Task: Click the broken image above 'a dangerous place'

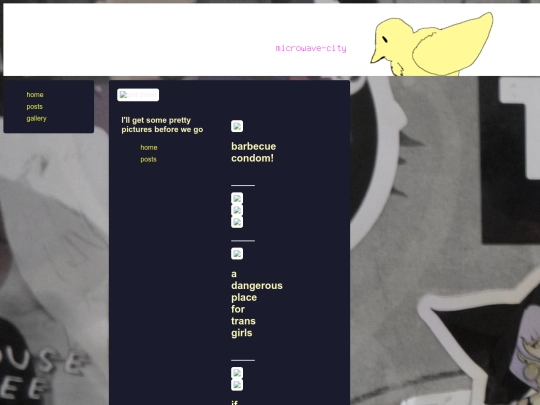Action: [x=237, y=254]
